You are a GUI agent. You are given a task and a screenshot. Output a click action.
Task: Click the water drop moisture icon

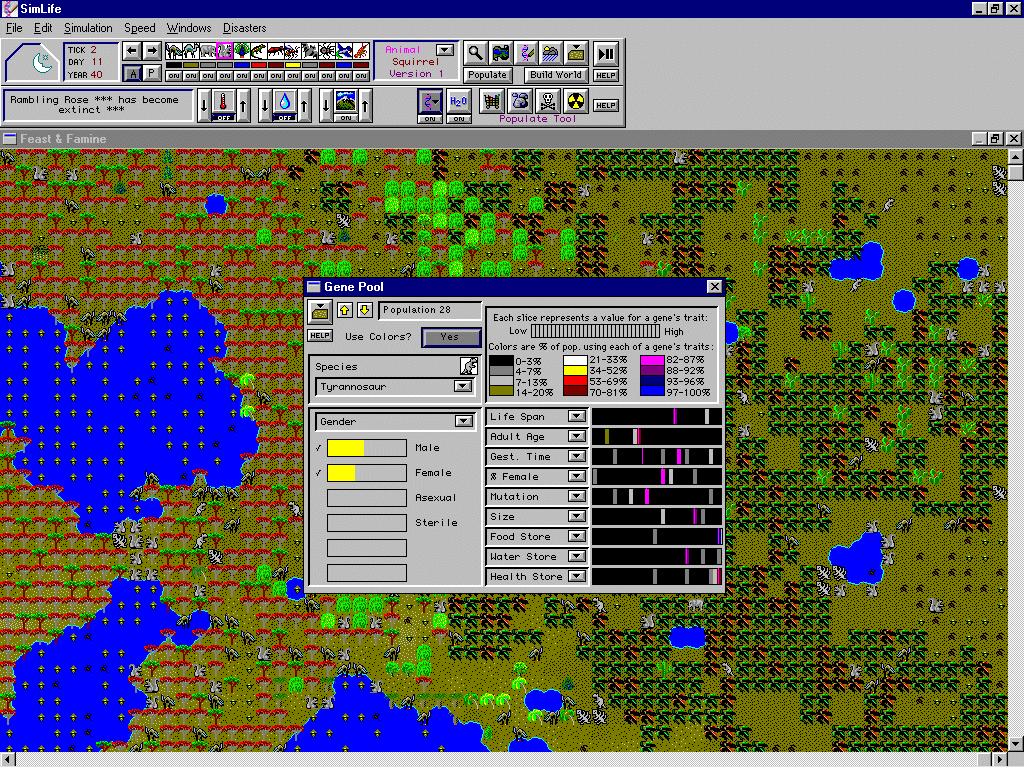285,101
